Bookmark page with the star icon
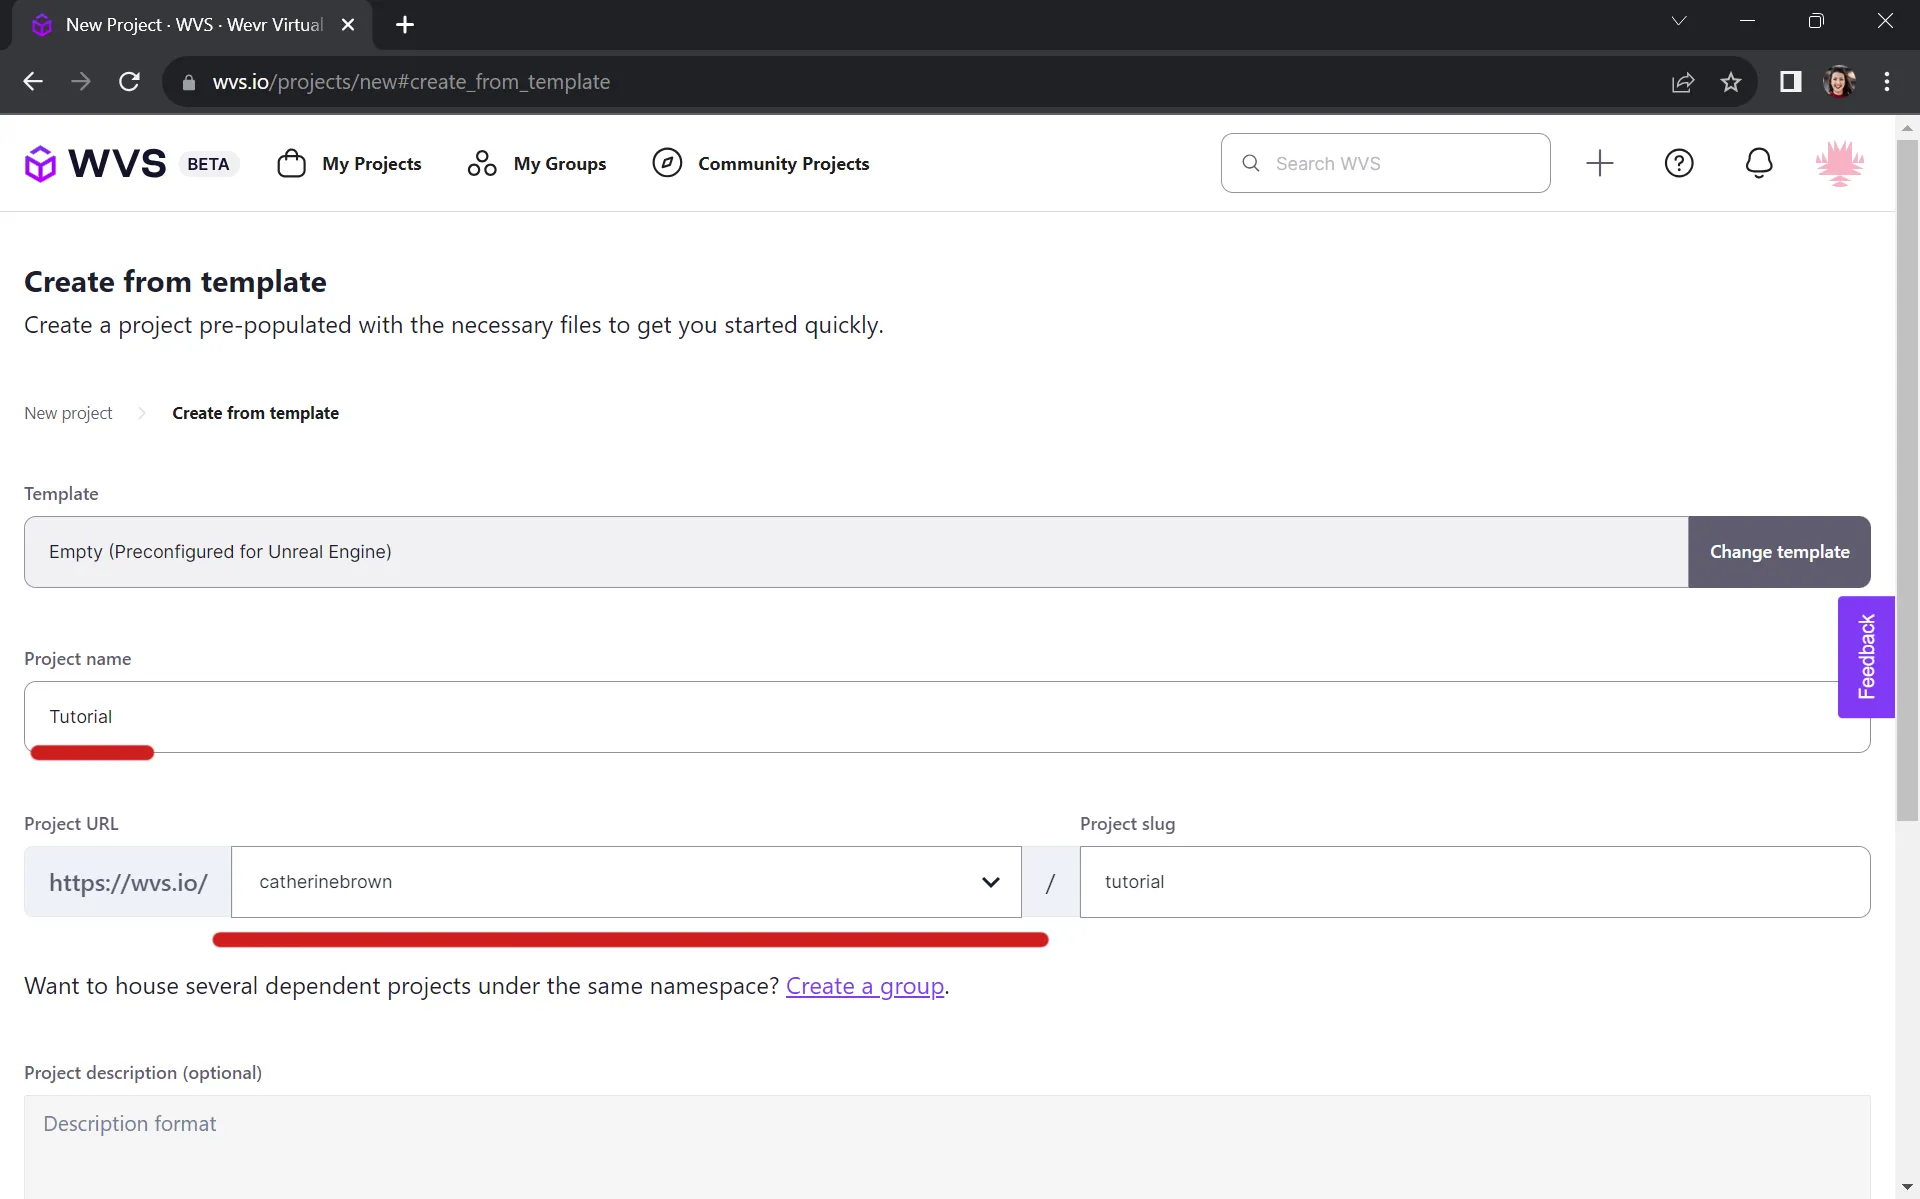This screenshot has height=1199, width=1920. [x=1731, y=82]
